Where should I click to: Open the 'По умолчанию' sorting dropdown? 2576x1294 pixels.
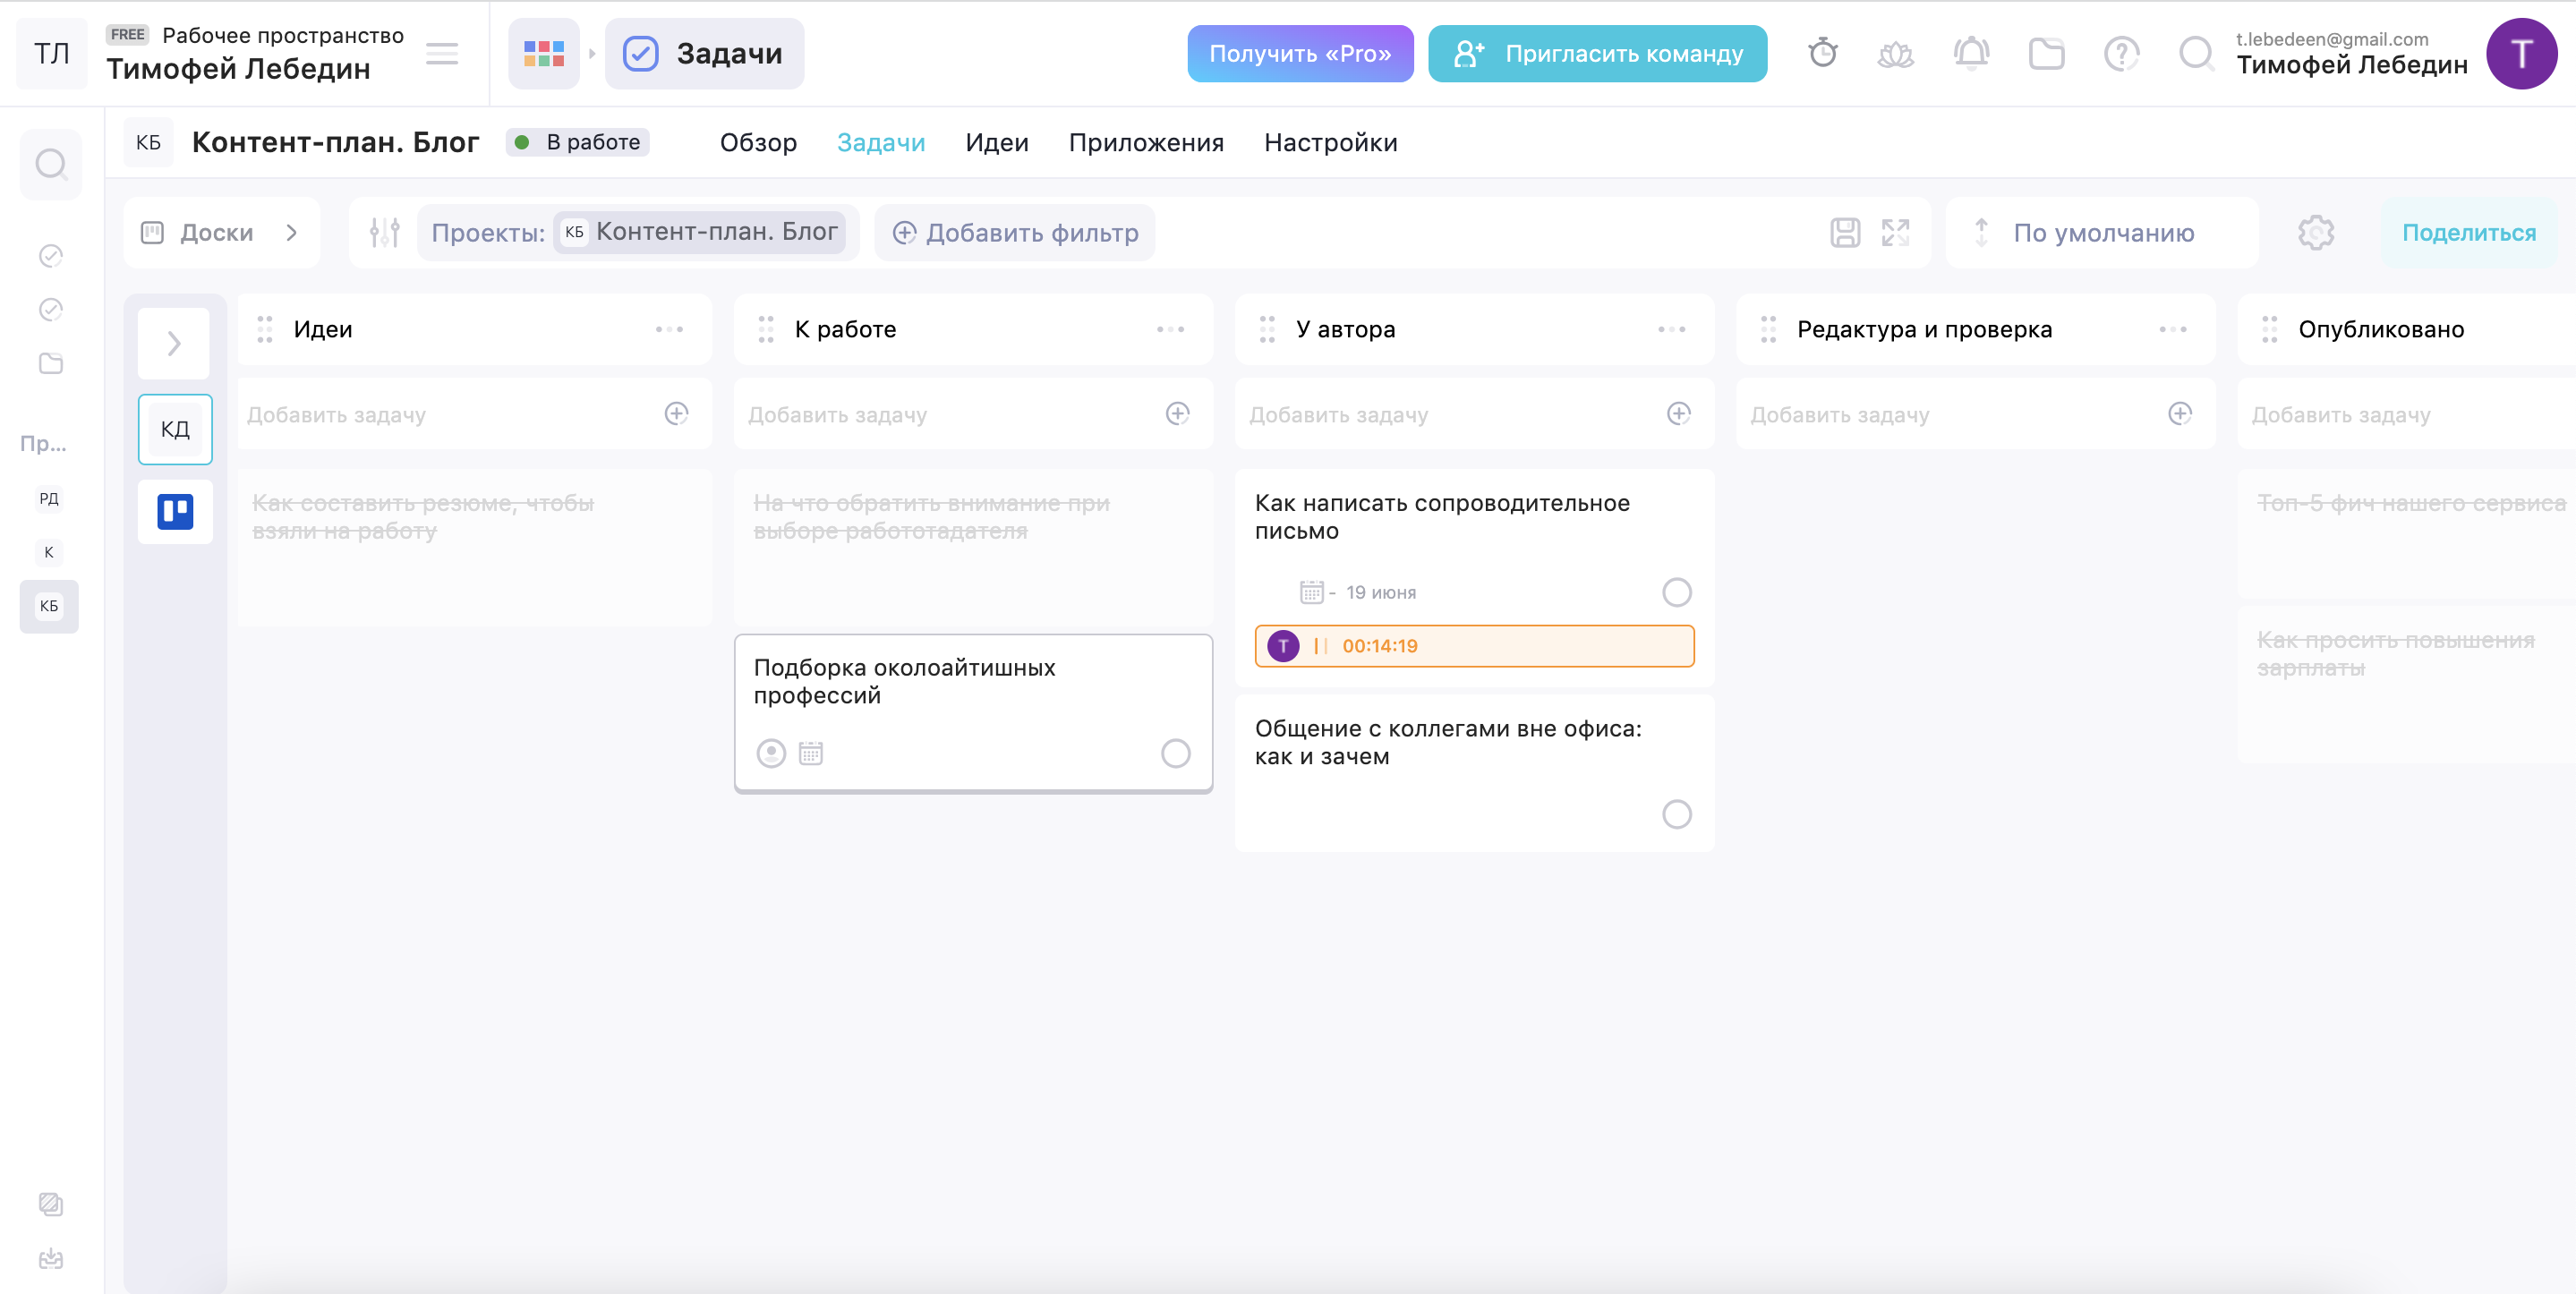click(x=2102, y=232)
